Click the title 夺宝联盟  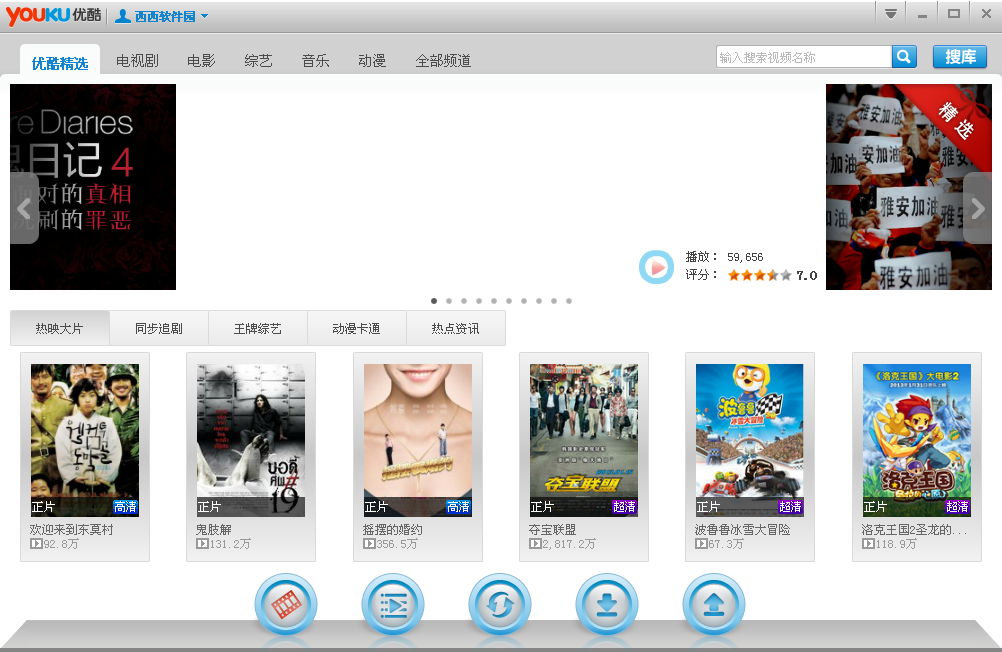tap(552, 530)
